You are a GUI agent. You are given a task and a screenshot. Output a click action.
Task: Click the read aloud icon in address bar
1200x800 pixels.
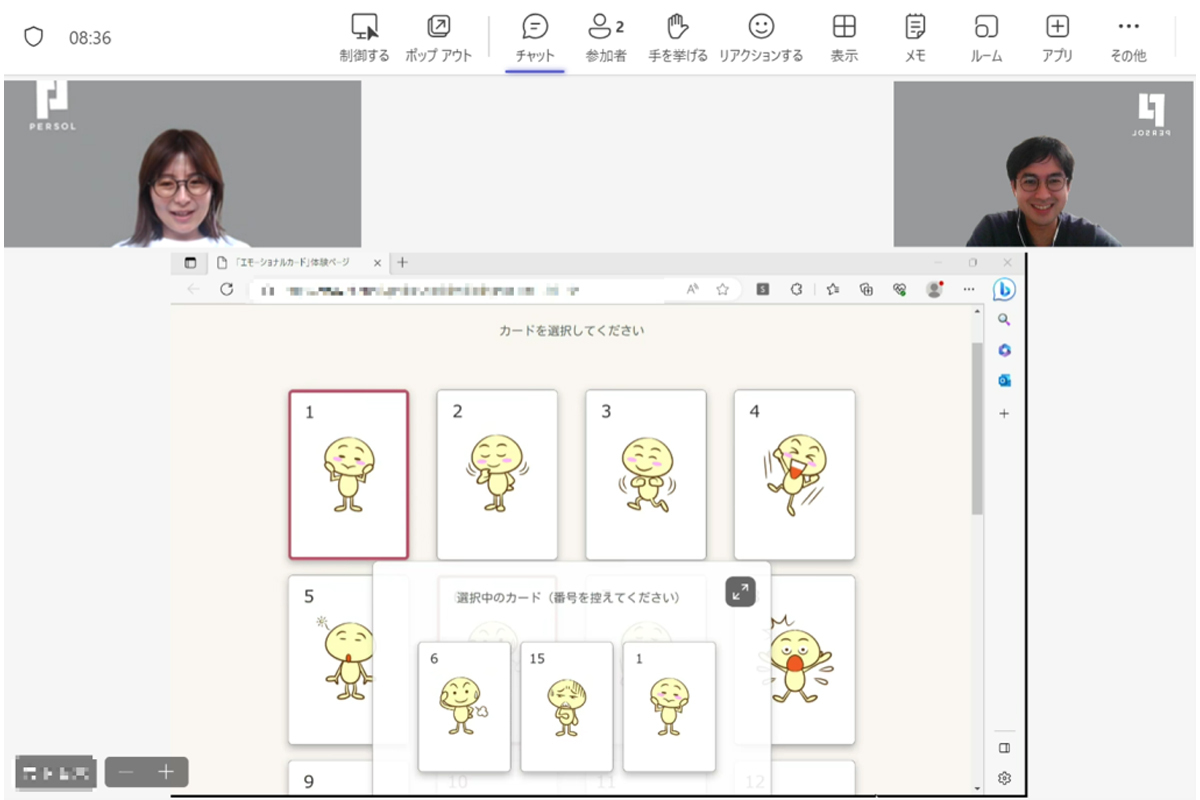pyautogui.click(x=692, y=289)
